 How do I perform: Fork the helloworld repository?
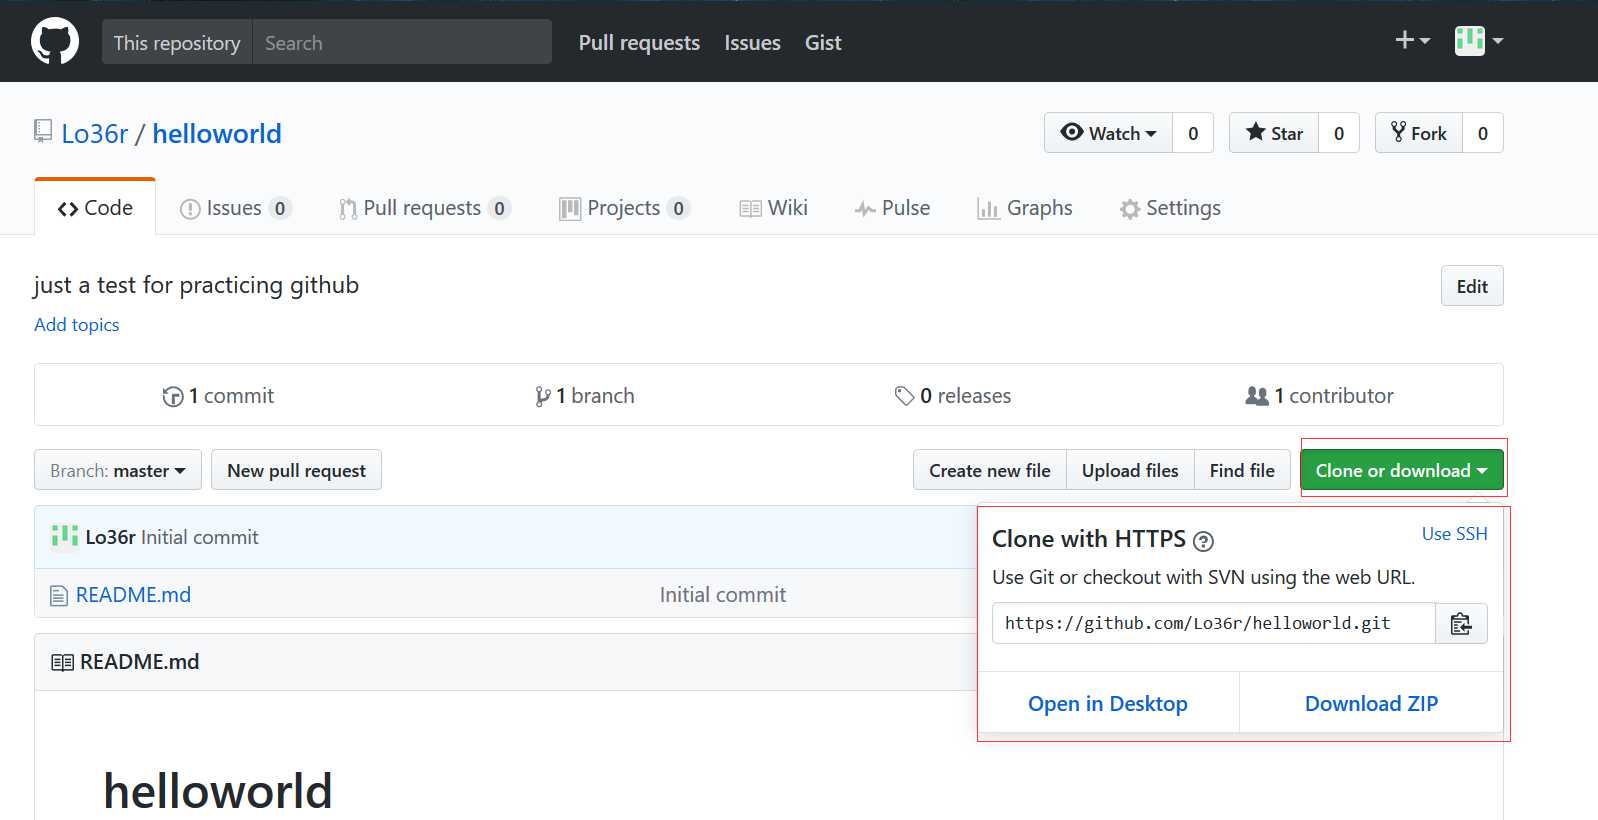click(1419, 133)
